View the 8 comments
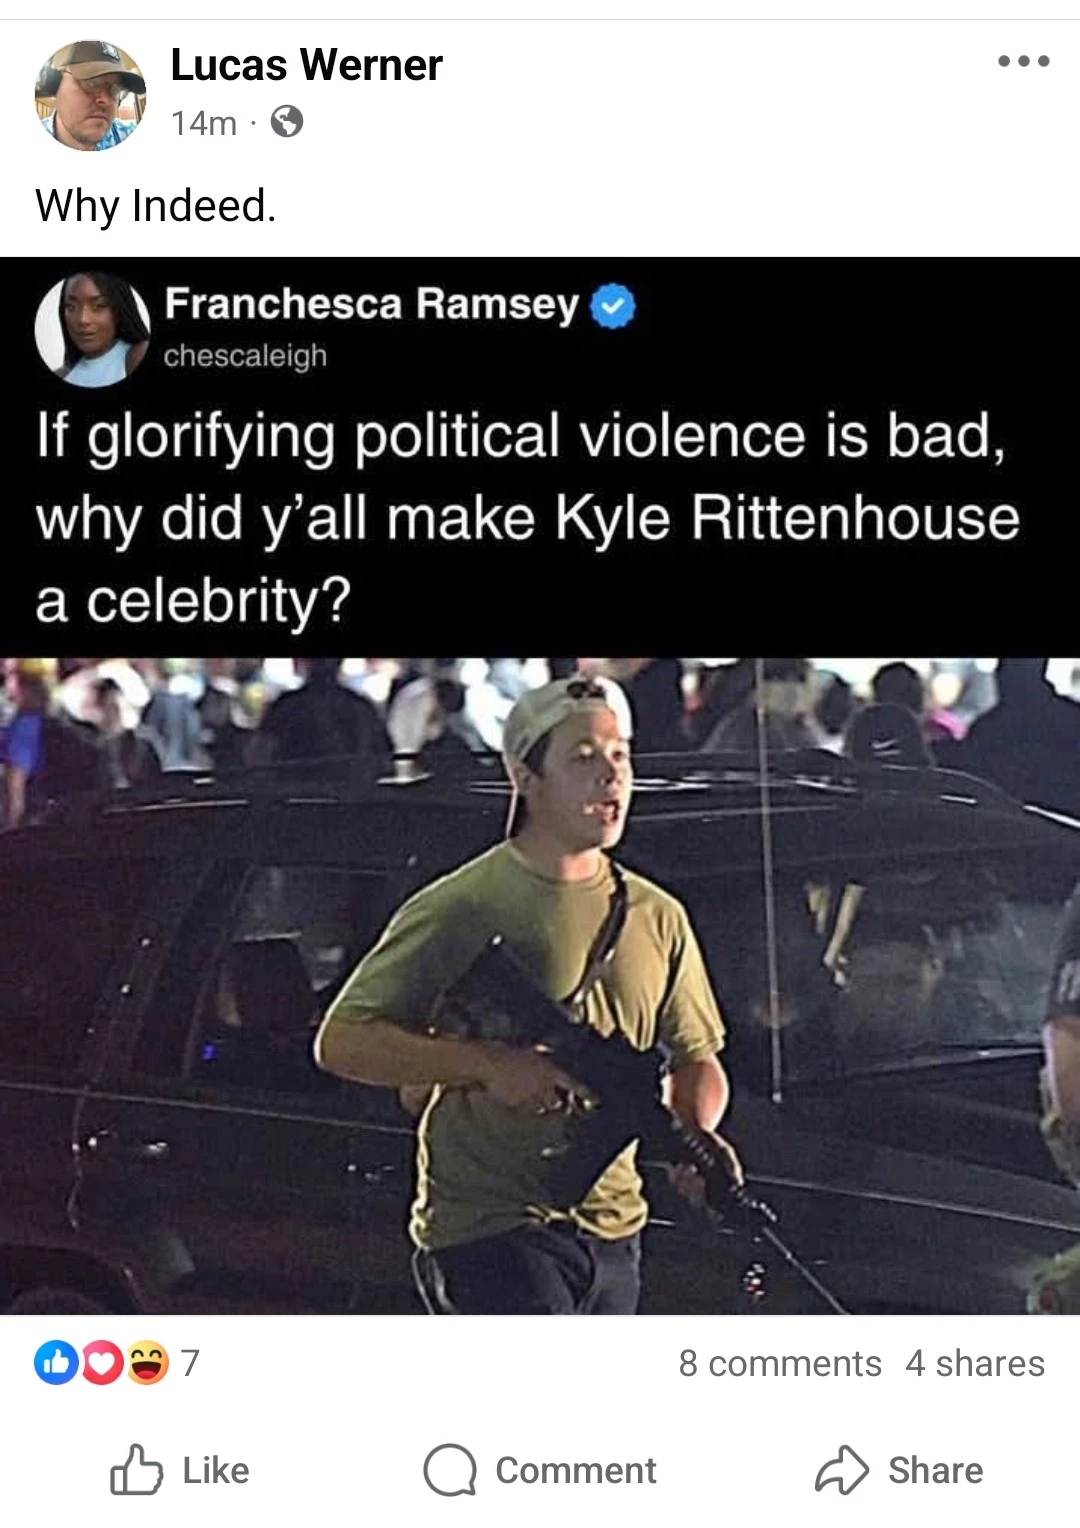Viewport: 1080px width, 1528px height. click(780, 1363)
